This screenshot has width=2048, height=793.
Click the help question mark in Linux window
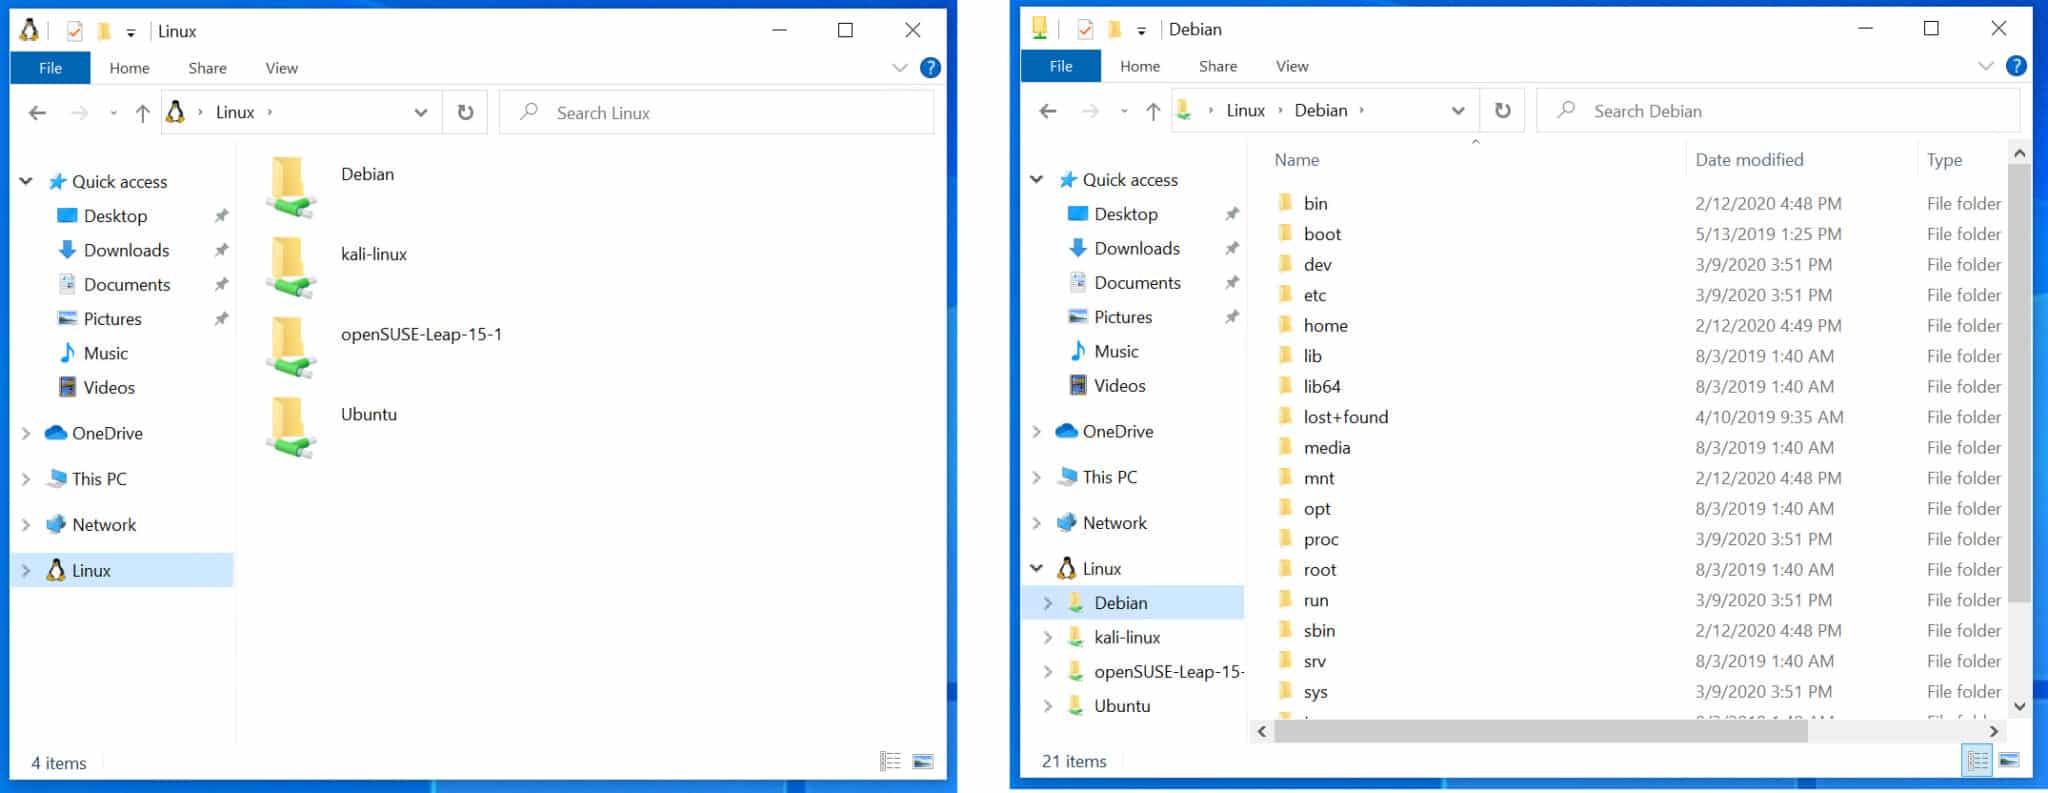point(930,68)
